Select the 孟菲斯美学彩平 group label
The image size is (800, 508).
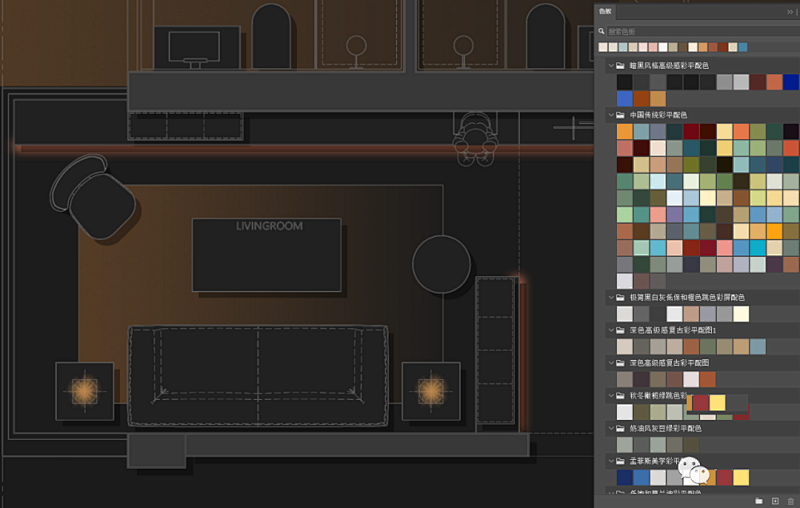pyautogui.click(x=660, y=461)
